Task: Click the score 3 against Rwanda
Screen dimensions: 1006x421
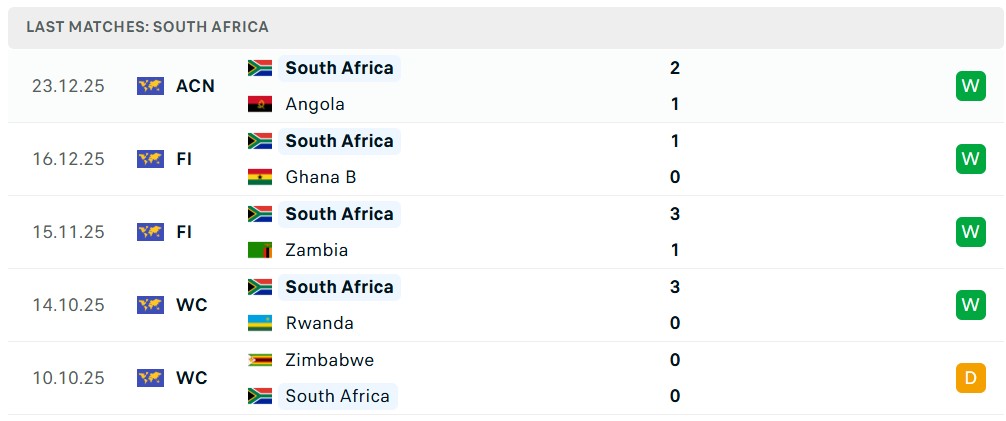Action: 675,287
